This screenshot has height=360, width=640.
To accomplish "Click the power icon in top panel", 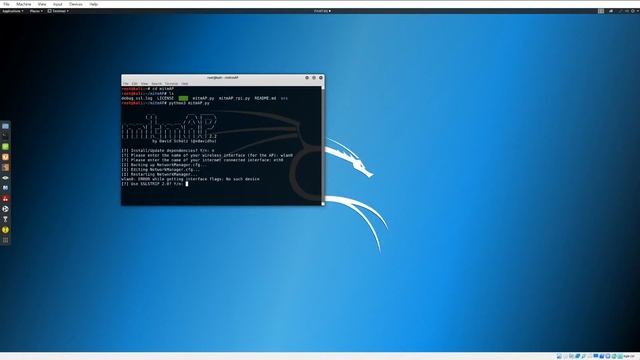I will [633, 11].
